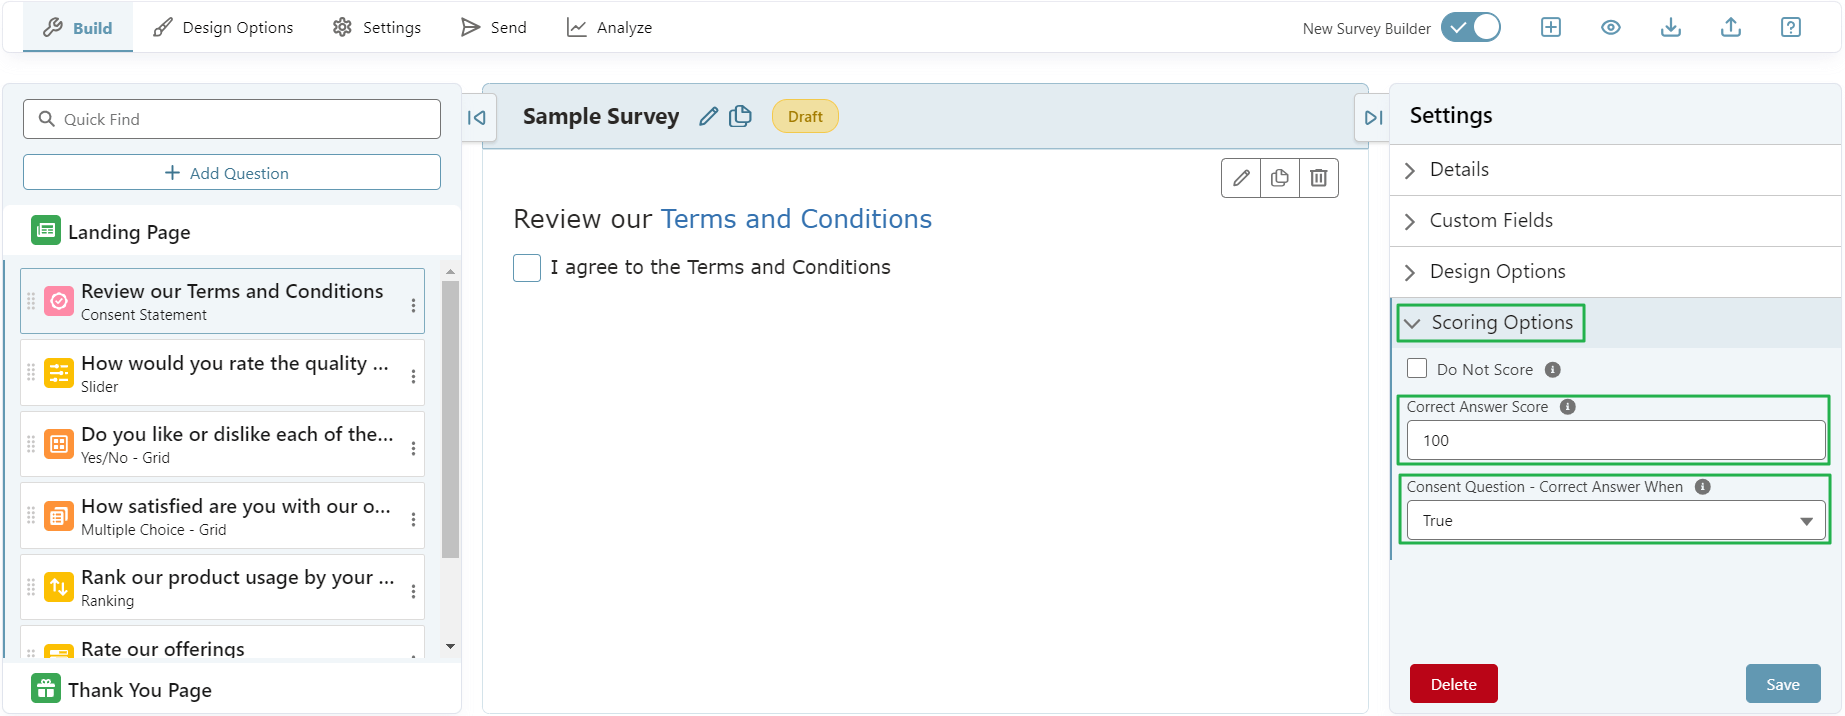Click the add-new plus icon in top toolbar
Viewport: 1845px width, 716px height.
coord(1550,27)
